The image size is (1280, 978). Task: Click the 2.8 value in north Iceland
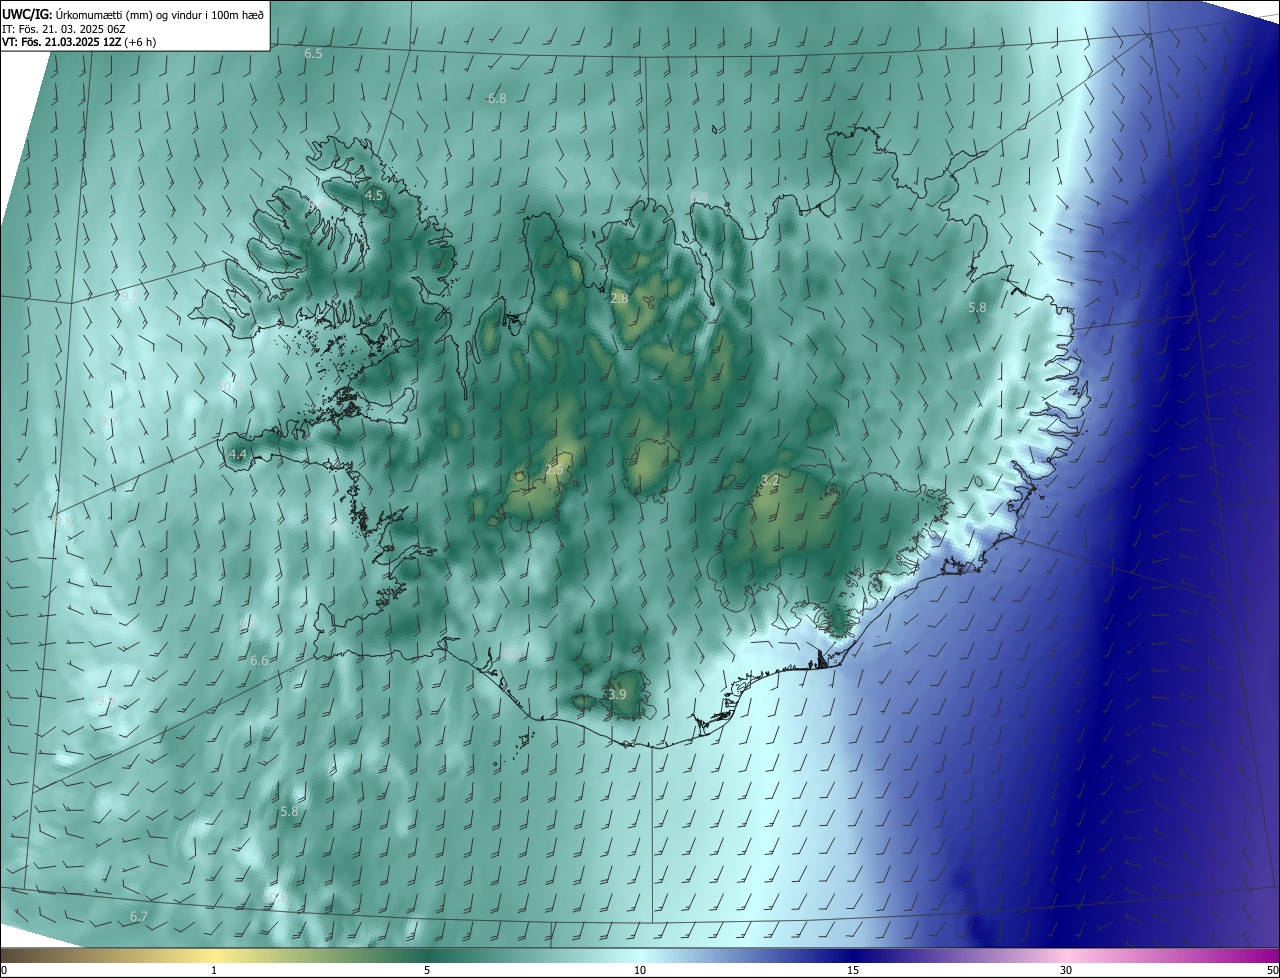[x=619, y=298]
